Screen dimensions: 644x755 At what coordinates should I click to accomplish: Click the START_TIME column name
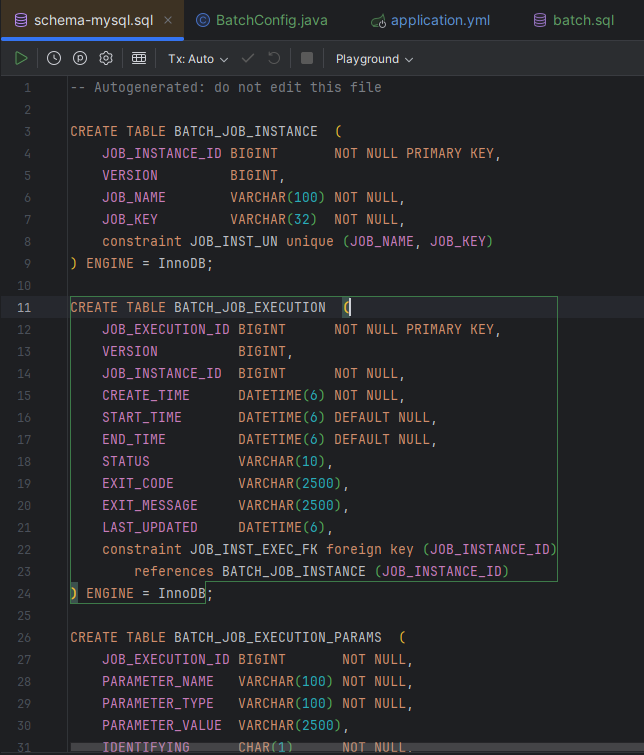point(142,417)
